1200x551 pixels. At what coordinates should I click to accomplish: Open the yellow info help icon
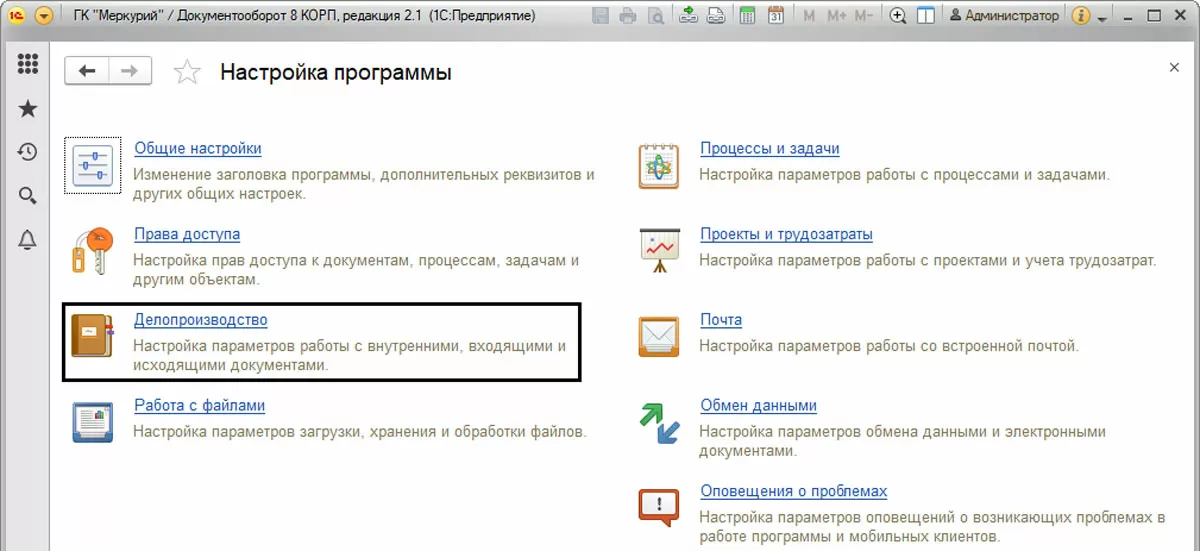pyautogui.click(x=1080, y=16)
